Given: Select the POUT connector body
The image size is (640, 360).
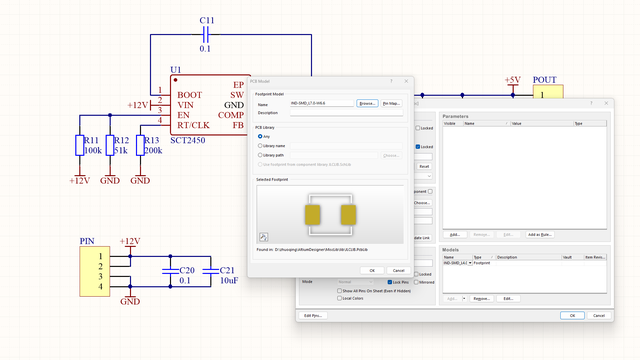Looking at the screenshot, I should [x=548, y=91].
